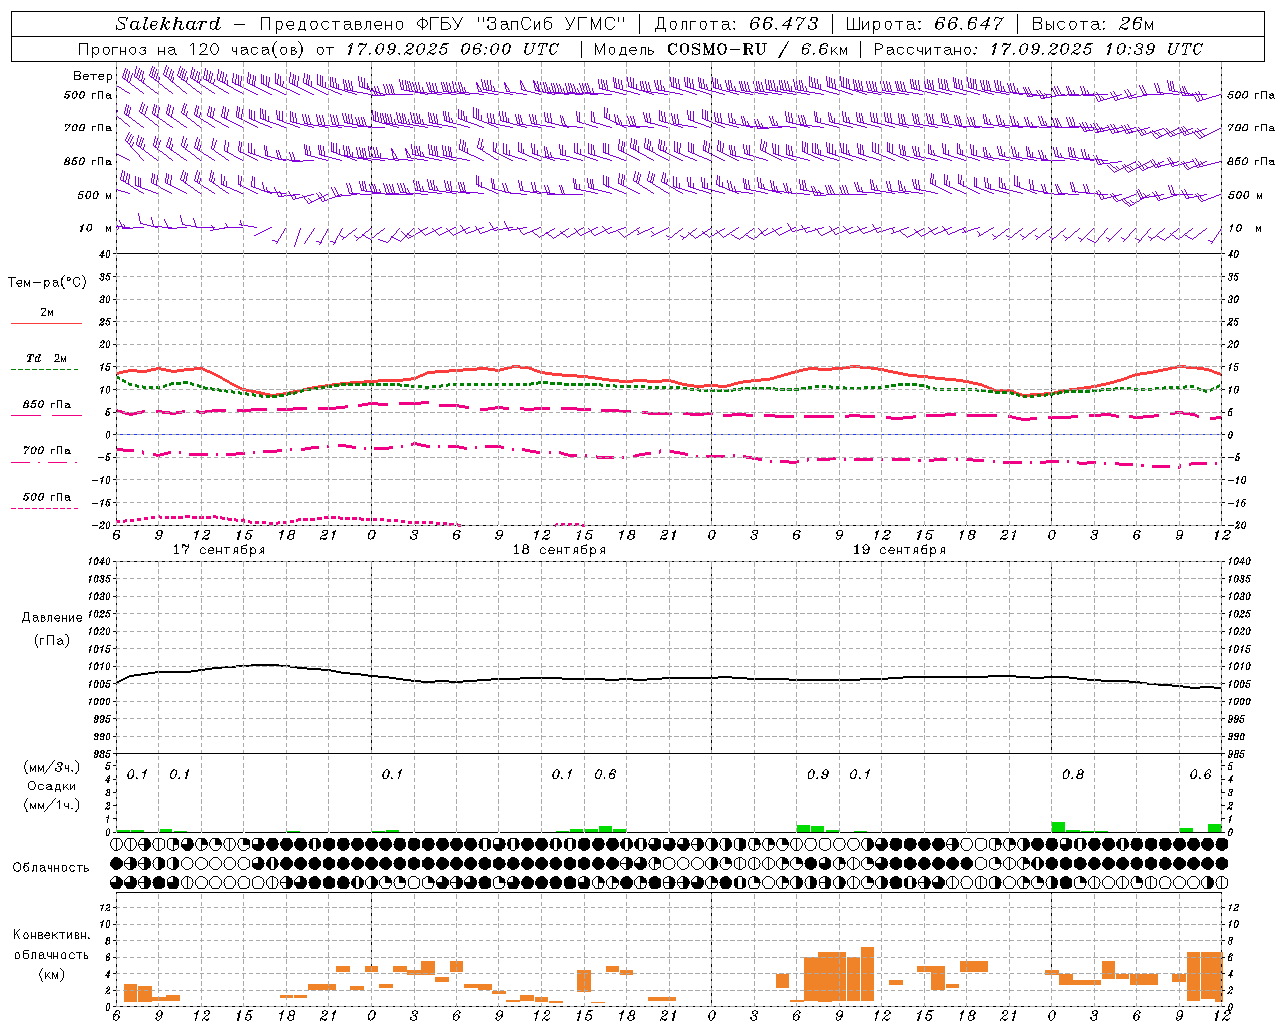Click the '19 сентября' date label
Screen dimensions: 1280x1024
899,550
